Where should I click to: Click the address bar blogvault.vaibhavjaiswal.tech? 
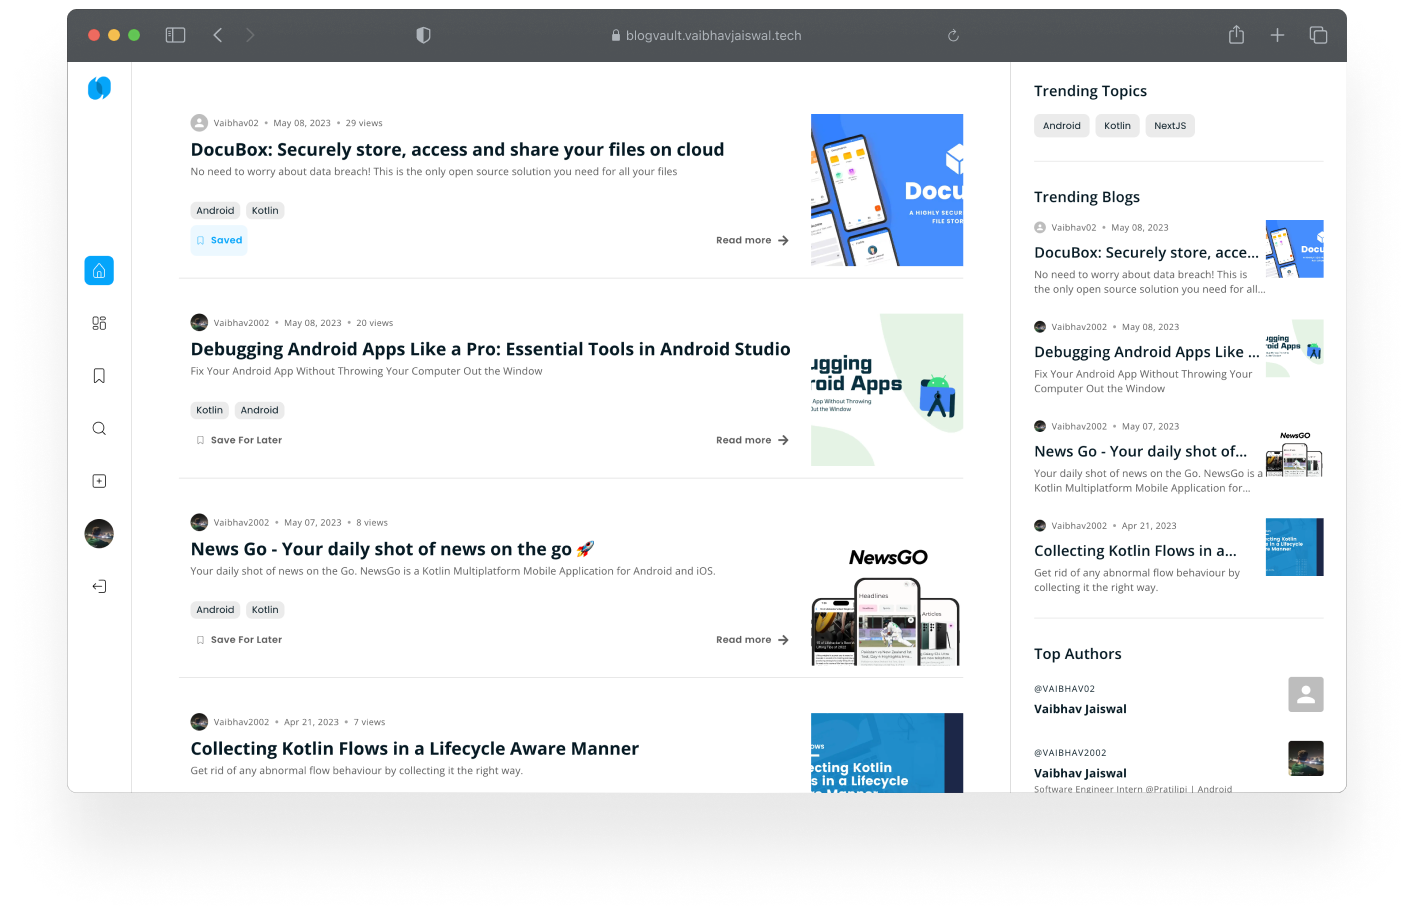(706, 35)
